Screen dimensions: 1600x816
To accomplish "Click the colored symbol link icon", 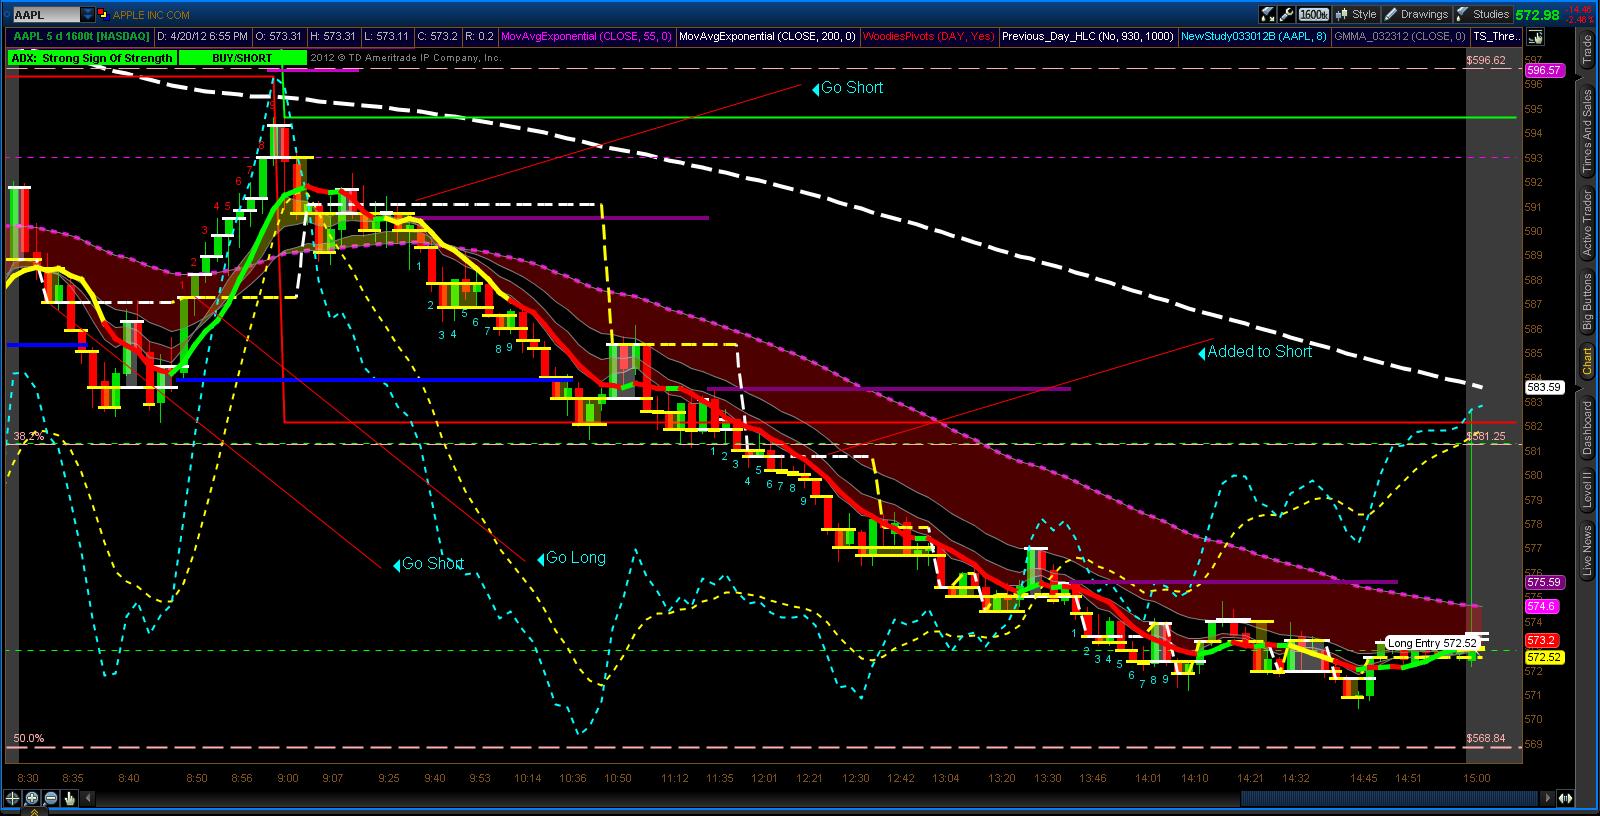I will 103,15.
